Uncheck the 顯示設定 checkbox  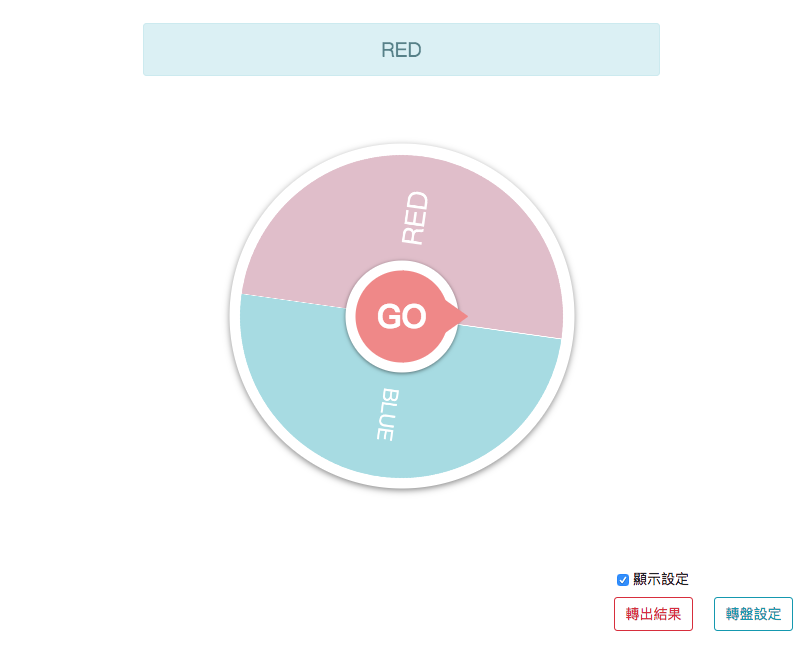tap(623, 580)
